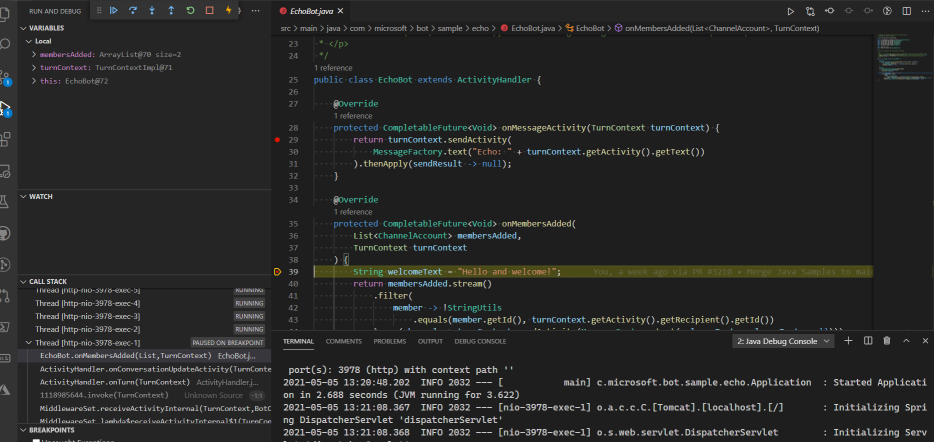The image size is (934, 442).
Task: Open the Java Debug Console terminal dropdown
Action: coord(781,341)
